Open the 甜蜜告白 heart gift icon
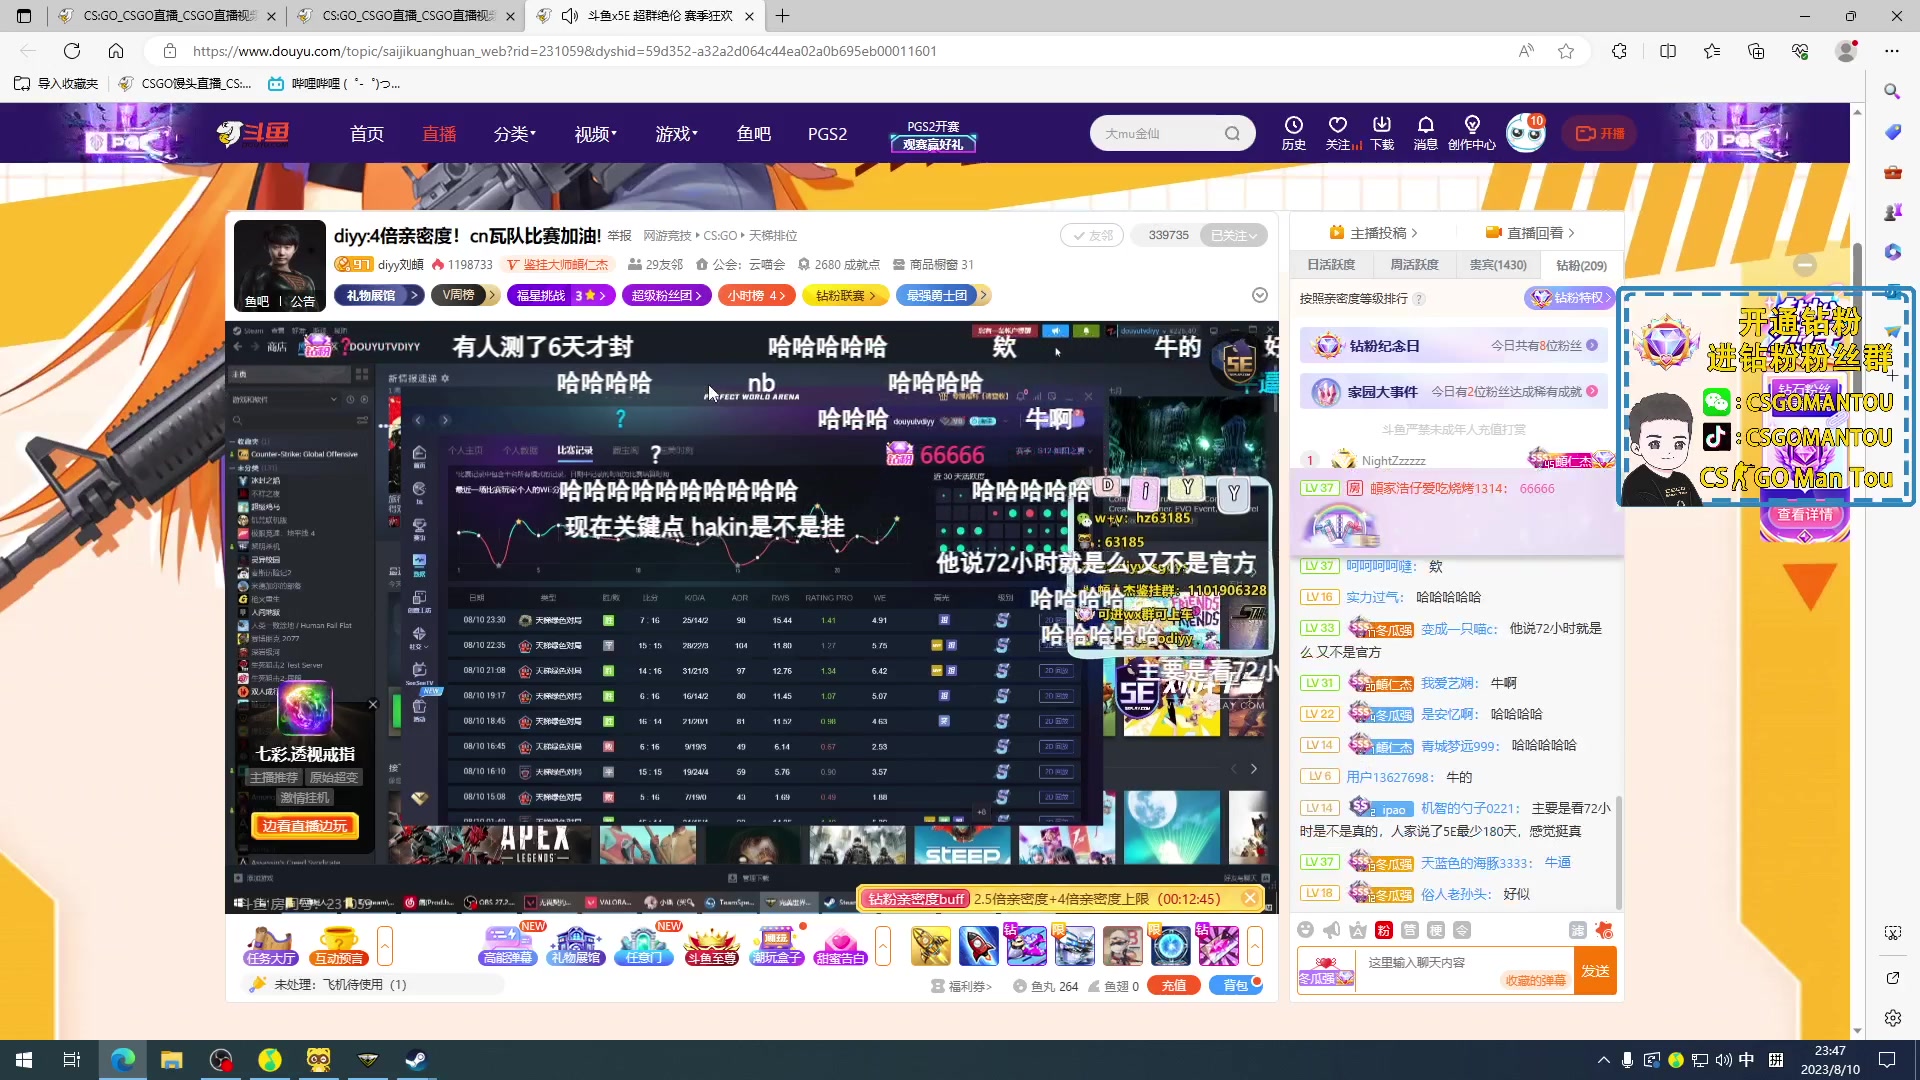This screenshot has width=1920, height=1080. click(x=840, y=945)
